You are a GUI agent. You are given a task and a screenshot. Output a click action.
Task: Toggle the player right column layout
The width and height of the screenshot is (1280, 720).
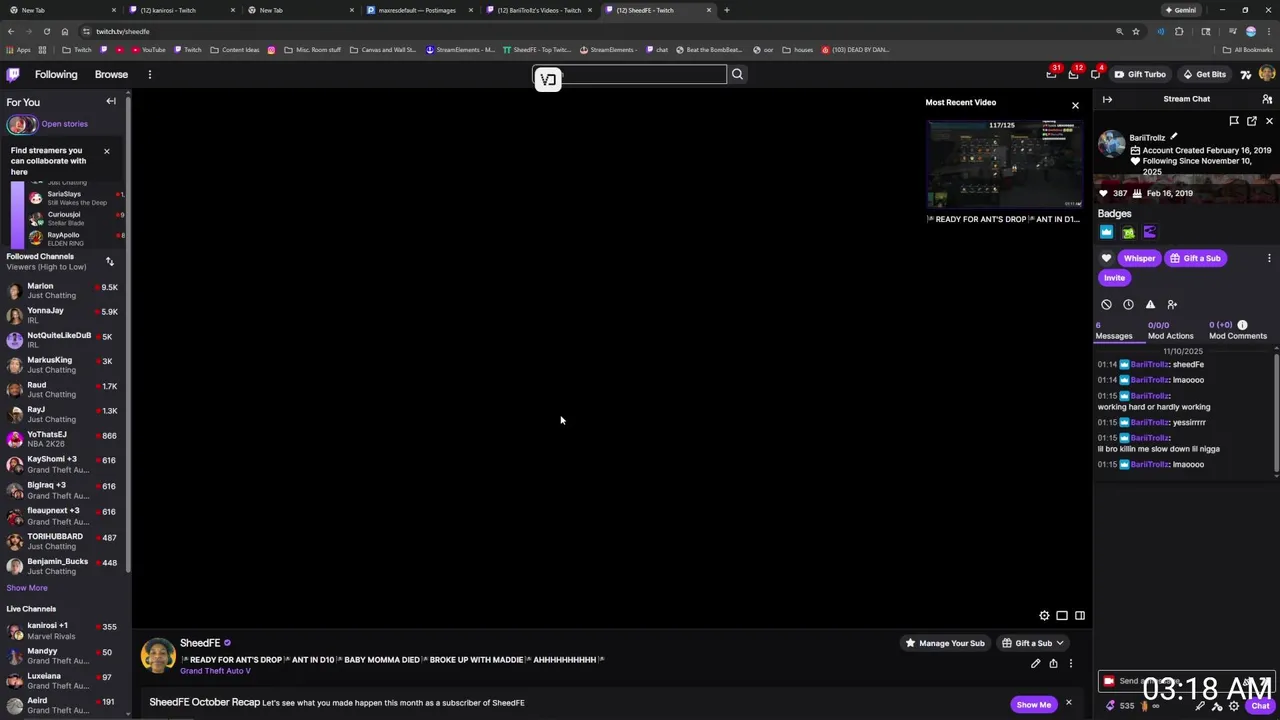pos(1080,615)
